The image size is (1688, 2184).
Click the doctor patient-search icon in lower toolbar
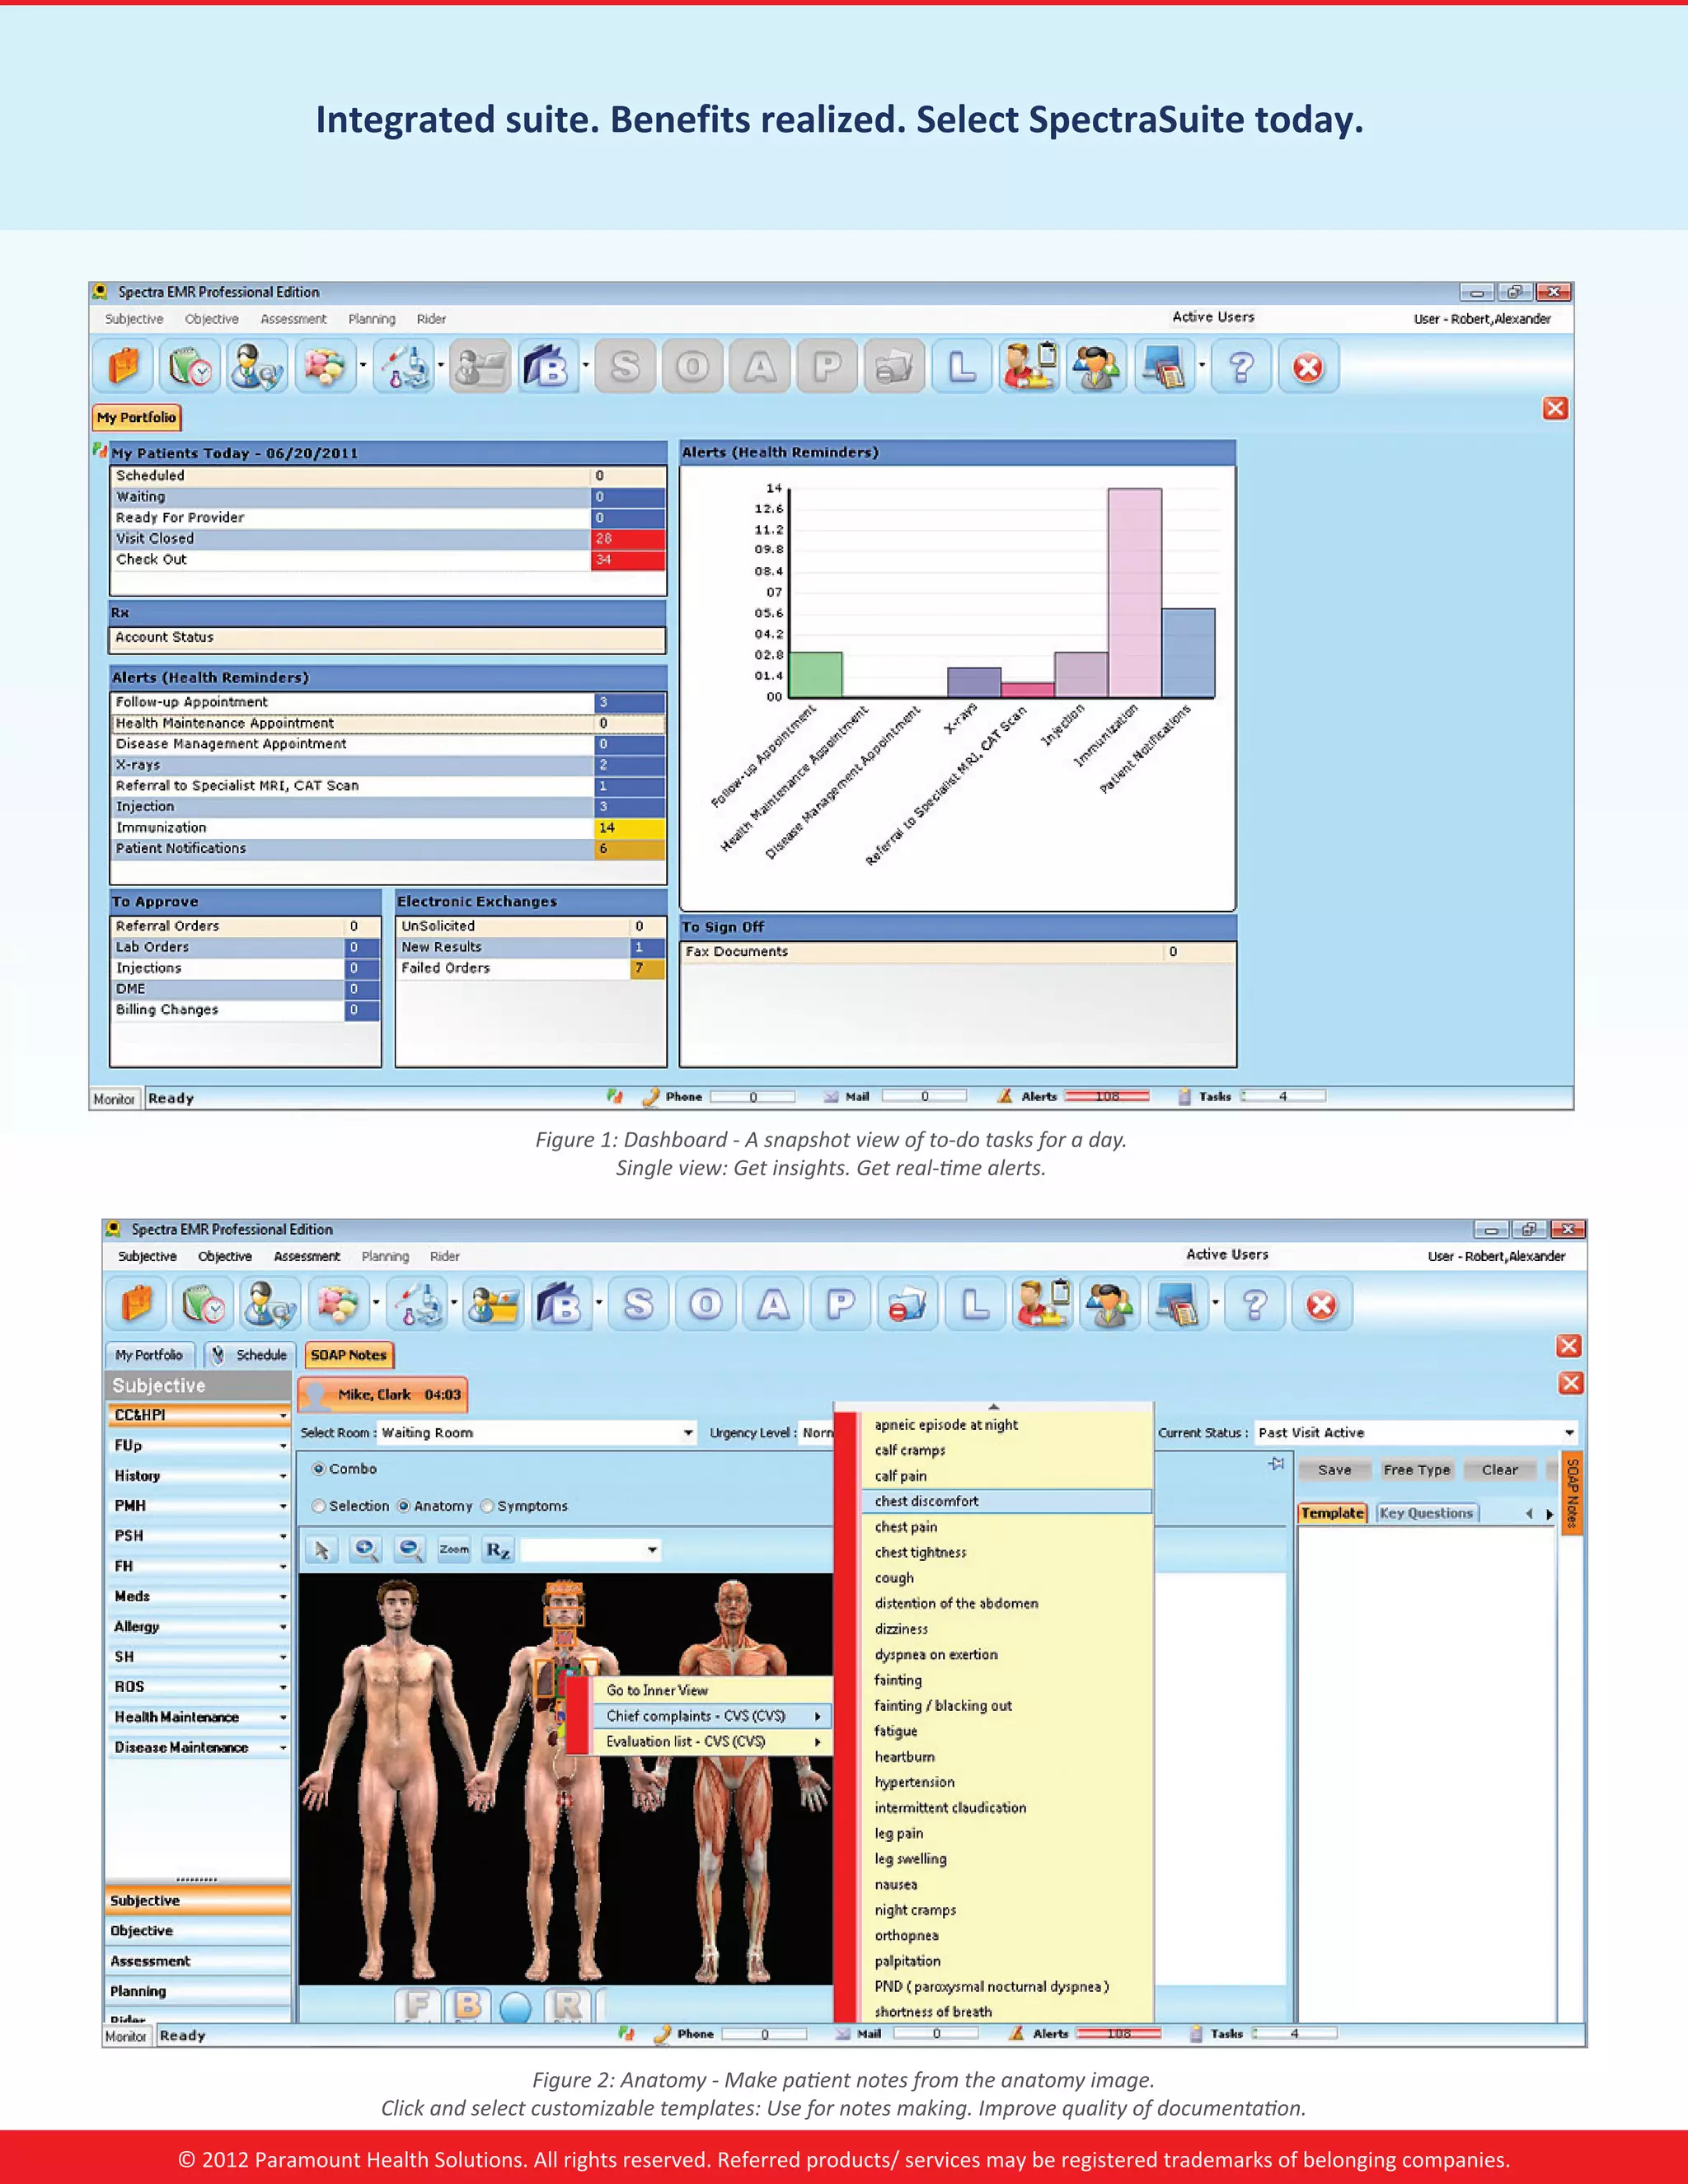pos(270,1304)
